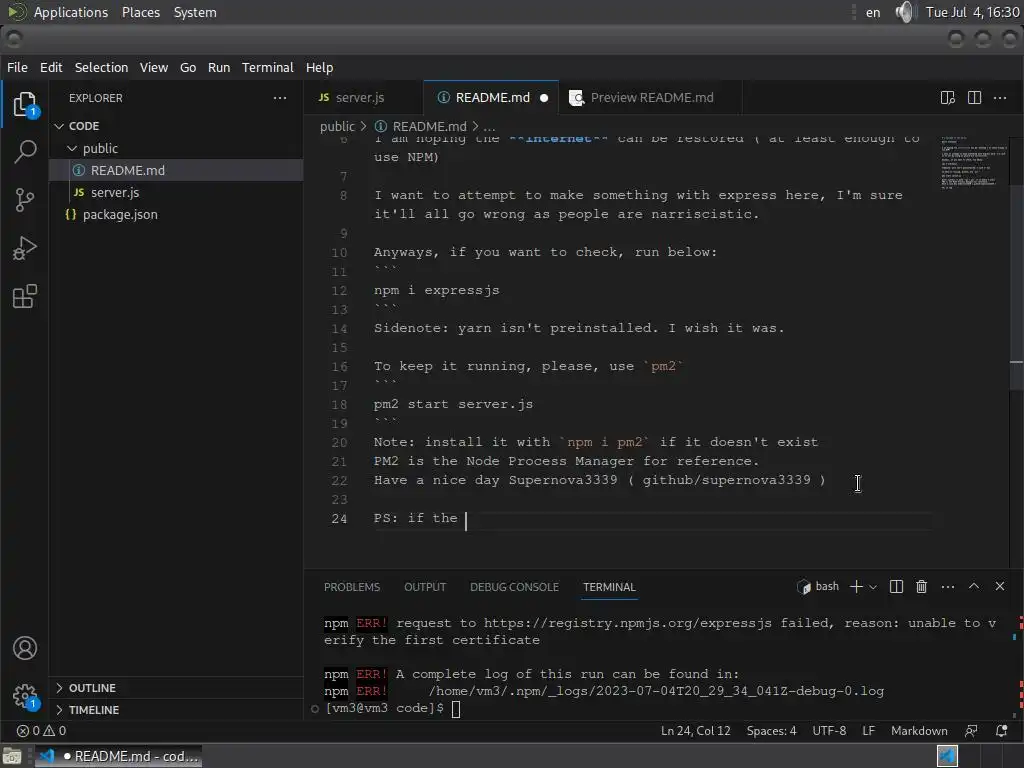This screenshot has width=1024, height=768.
Task: Click the errors and warnings status indicator
Action: coord(41,731)
